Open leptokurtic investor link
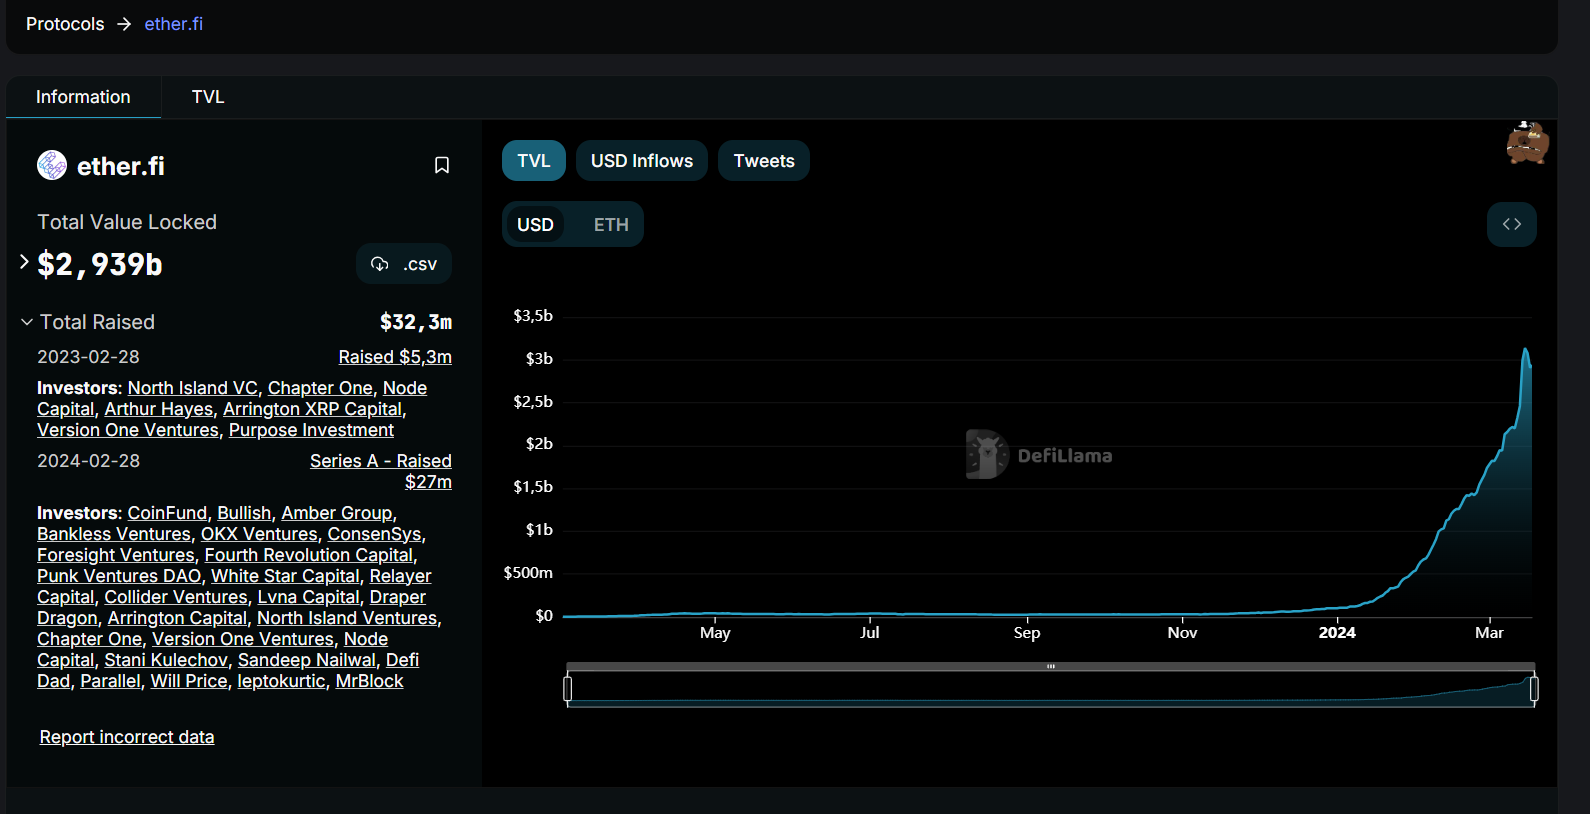Screen dimensions: 1590x814 pyautogui.click(x=281, y=681)
